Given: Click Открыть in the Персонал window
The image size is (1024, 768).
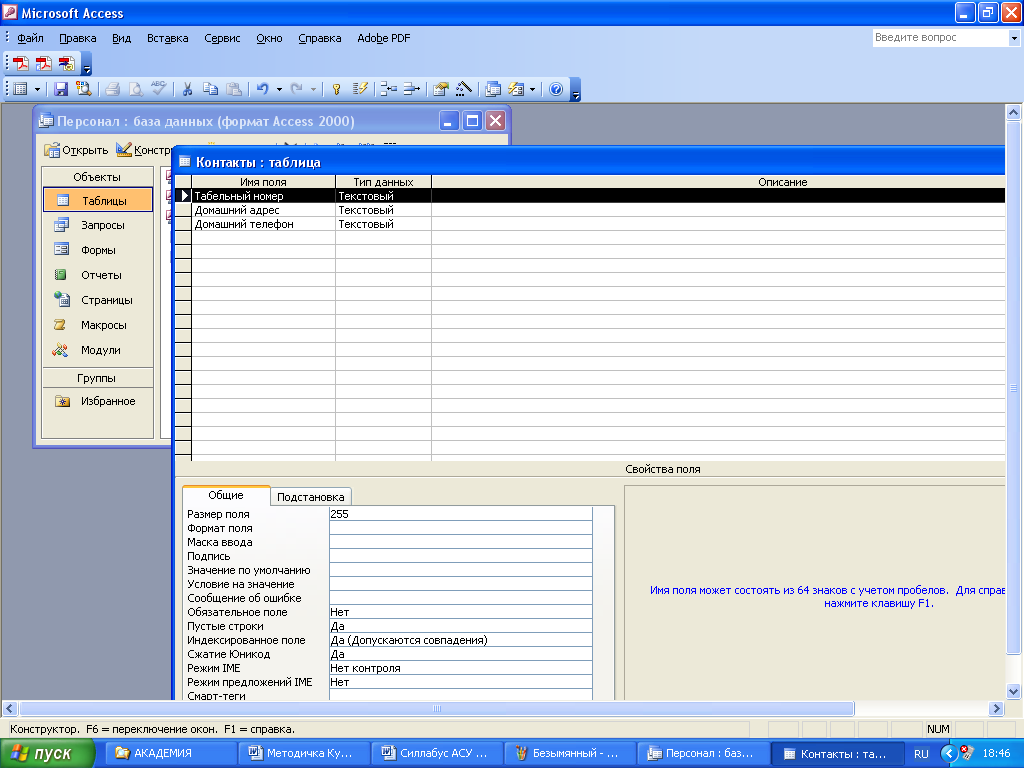Looking at the screenshot, I should point(76,150).
